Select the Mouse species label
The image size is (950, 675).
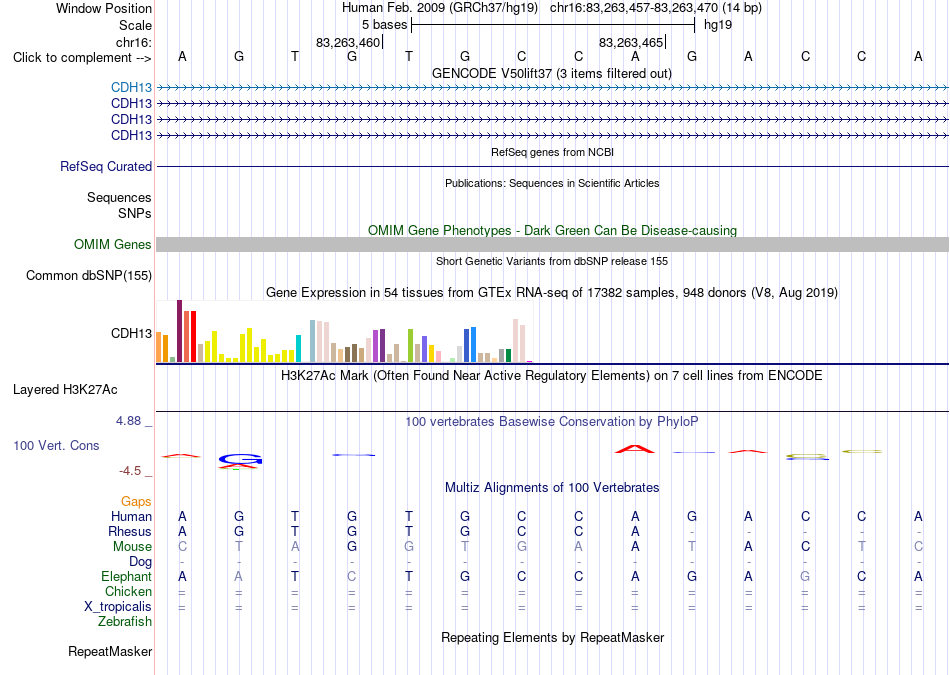coord(132,547)
